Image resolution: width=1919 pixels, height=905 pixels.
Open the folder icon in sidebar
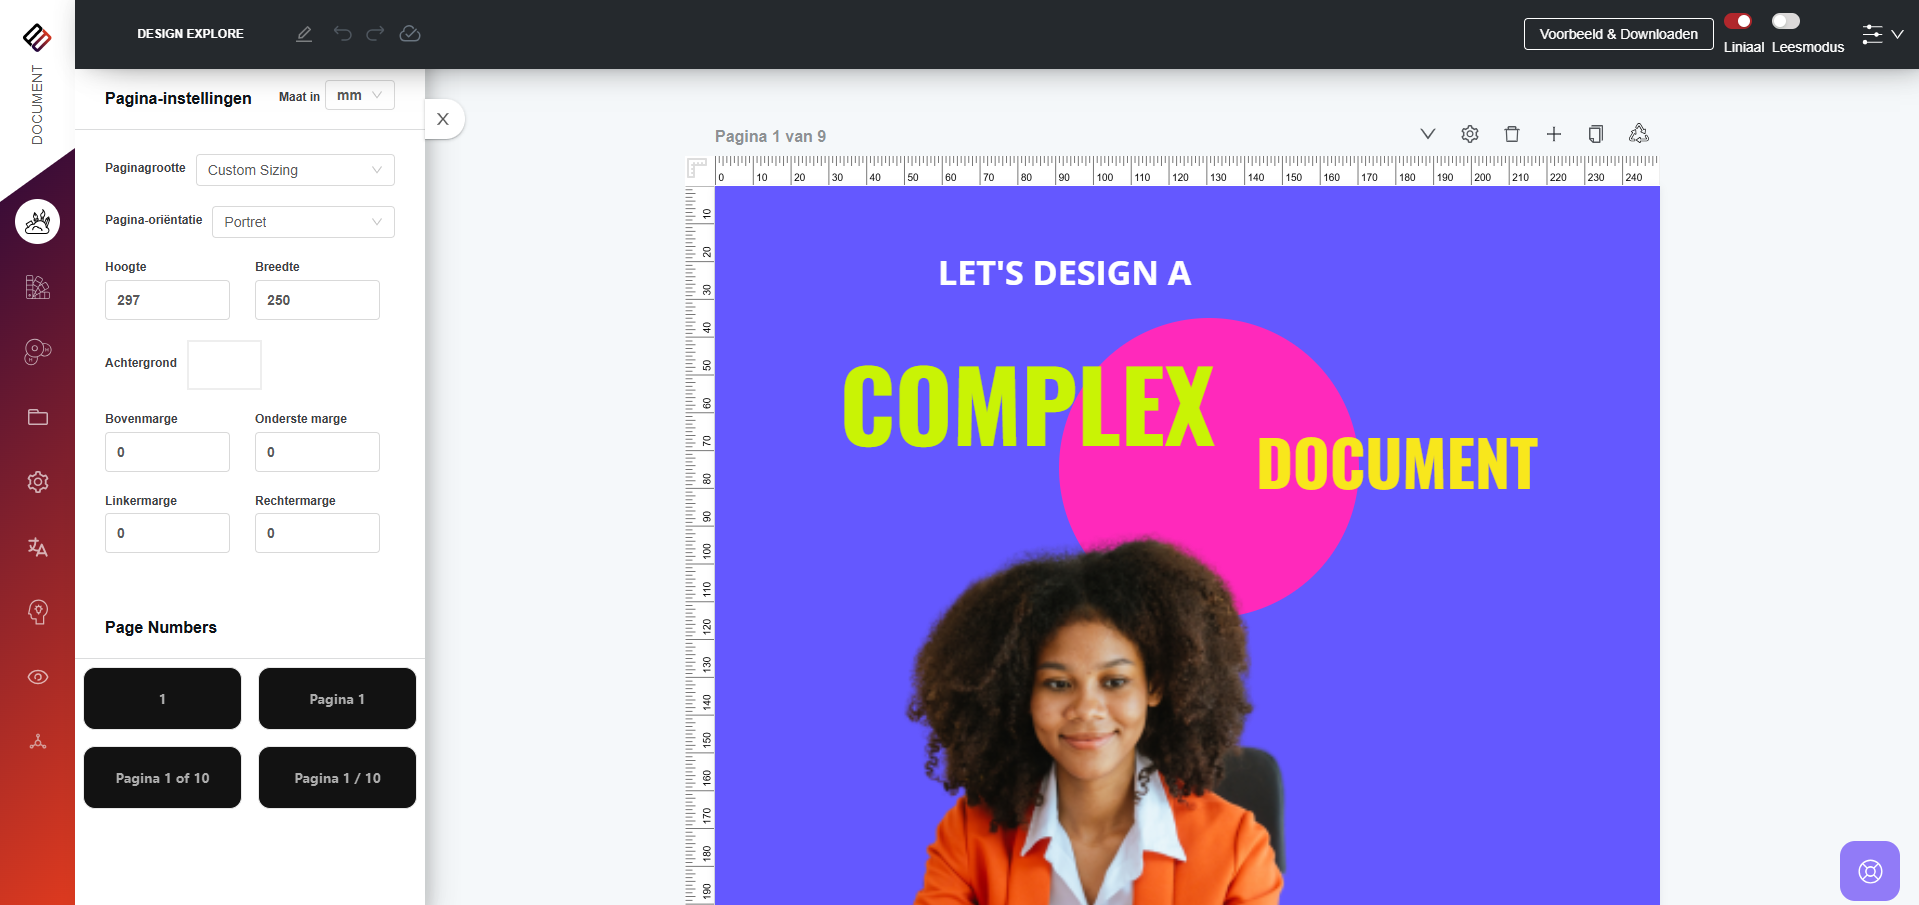point(38,417)
